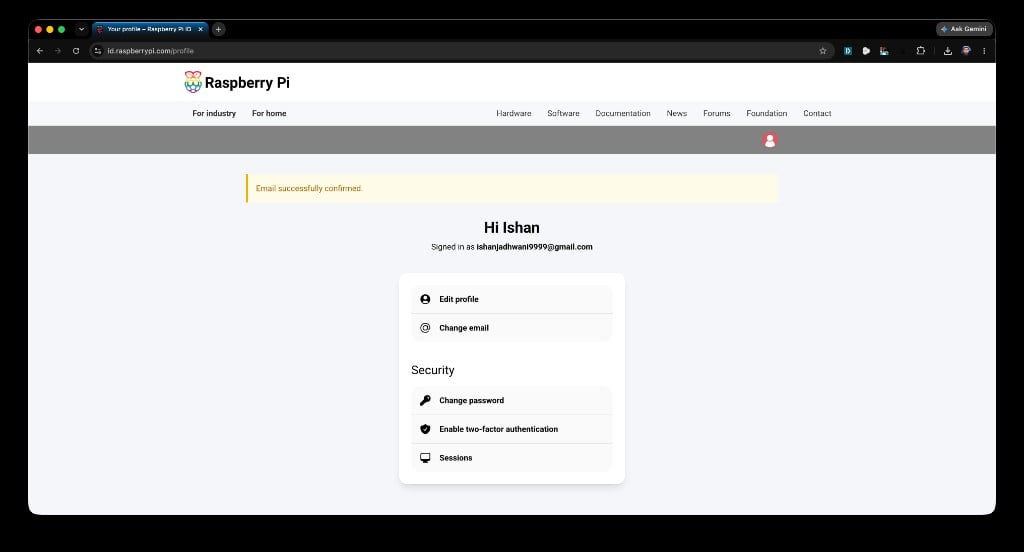Click the at-sign icon beside Change email
This screenshot has height=552, width=1024.
[x=425, y=328]
